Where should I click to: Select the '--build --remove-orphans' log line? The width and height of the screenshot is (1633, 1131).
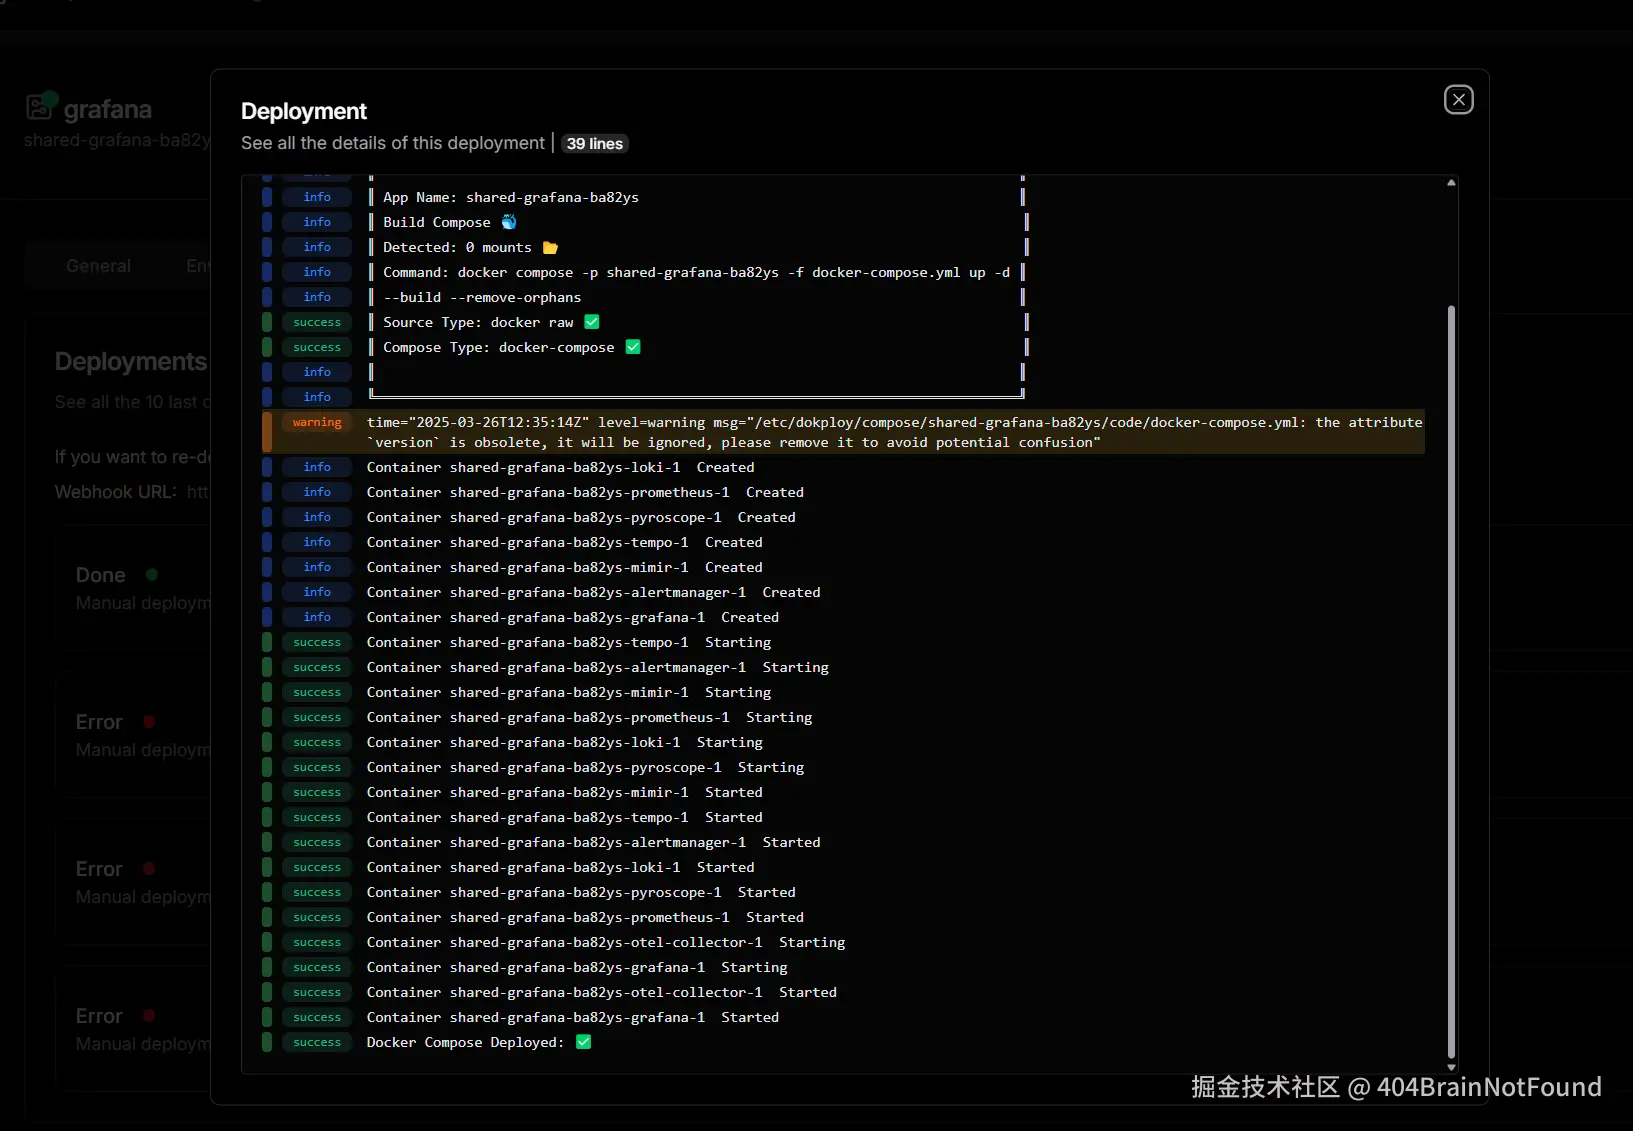click(482, 297)
